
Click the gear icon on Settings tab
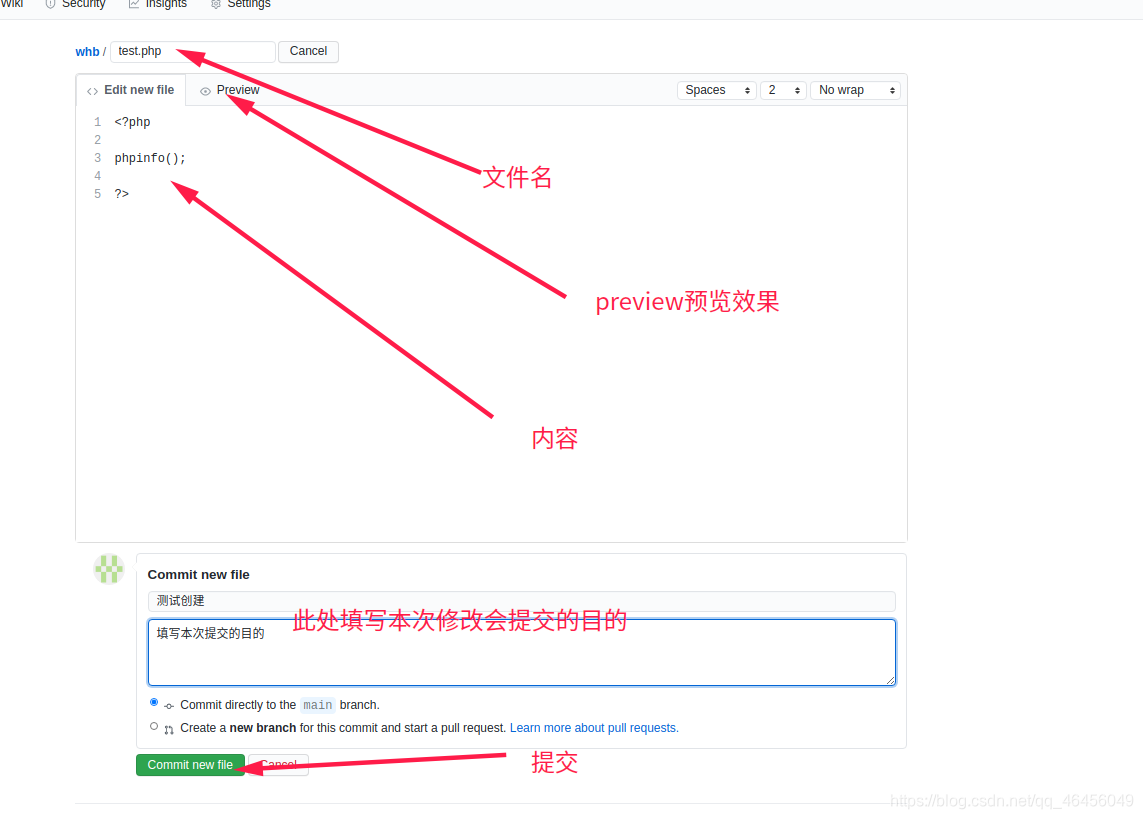216,4
